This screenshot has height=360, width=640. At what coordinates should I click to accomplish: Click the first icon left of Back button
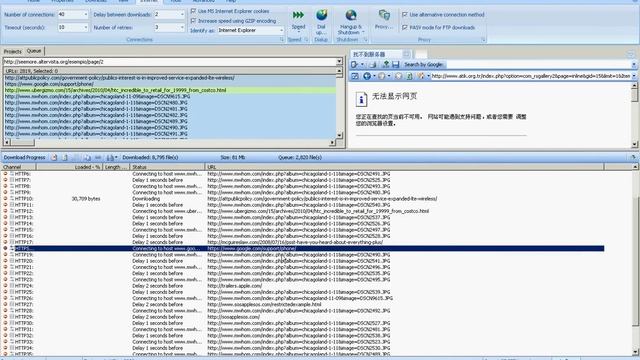click(x=355, y=76)
